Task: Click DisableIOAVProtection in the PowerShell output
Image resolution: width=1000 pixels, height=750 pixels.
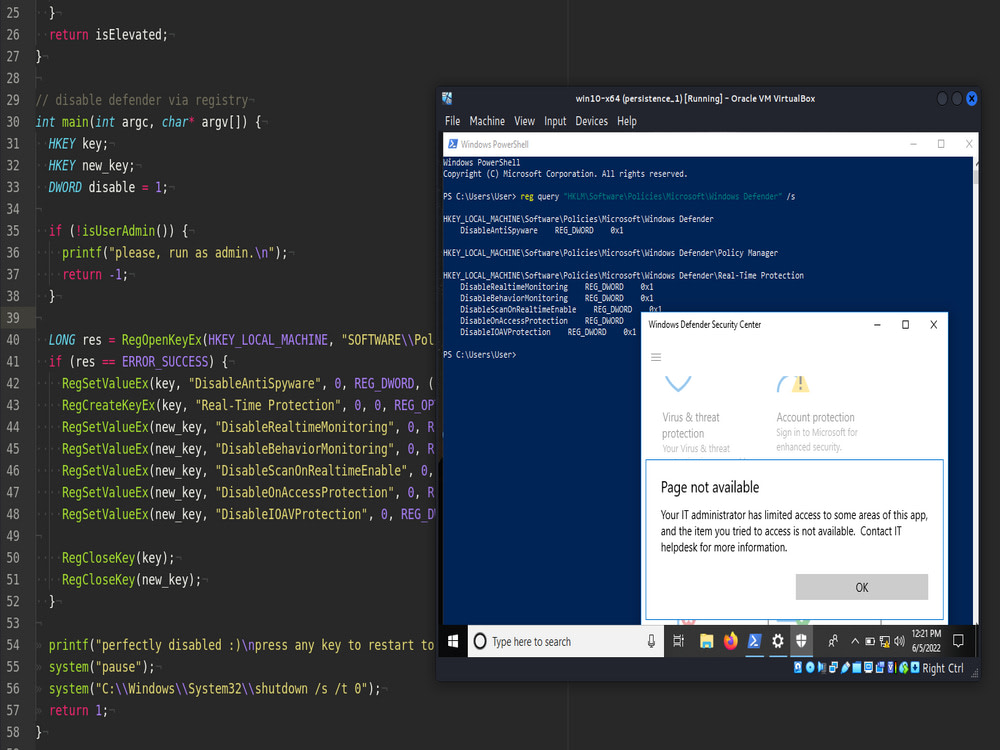Action: point(505,332)
